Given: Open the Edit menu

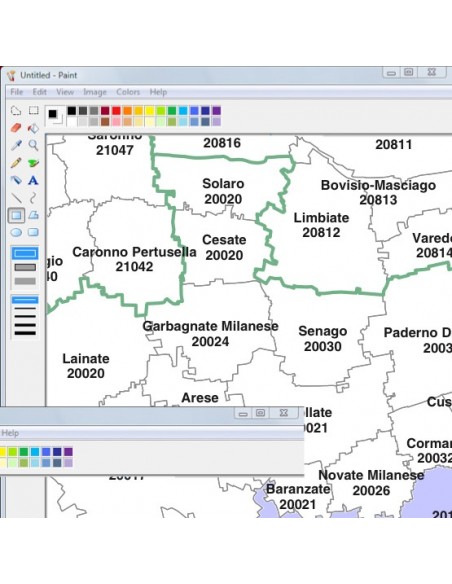Looking at the screenshot, I should [x=39, y=92].
